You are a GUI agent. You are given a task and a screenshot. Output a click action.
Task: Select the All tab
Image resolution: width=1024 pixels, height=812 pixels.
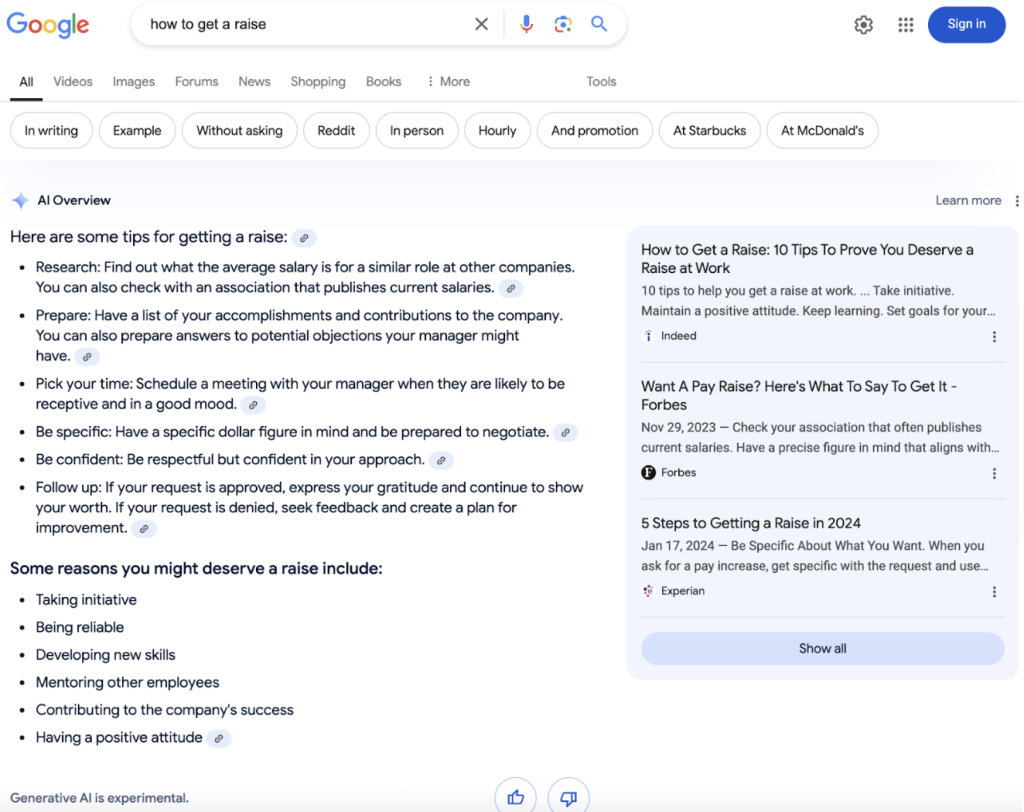click(x=26, y=82)
